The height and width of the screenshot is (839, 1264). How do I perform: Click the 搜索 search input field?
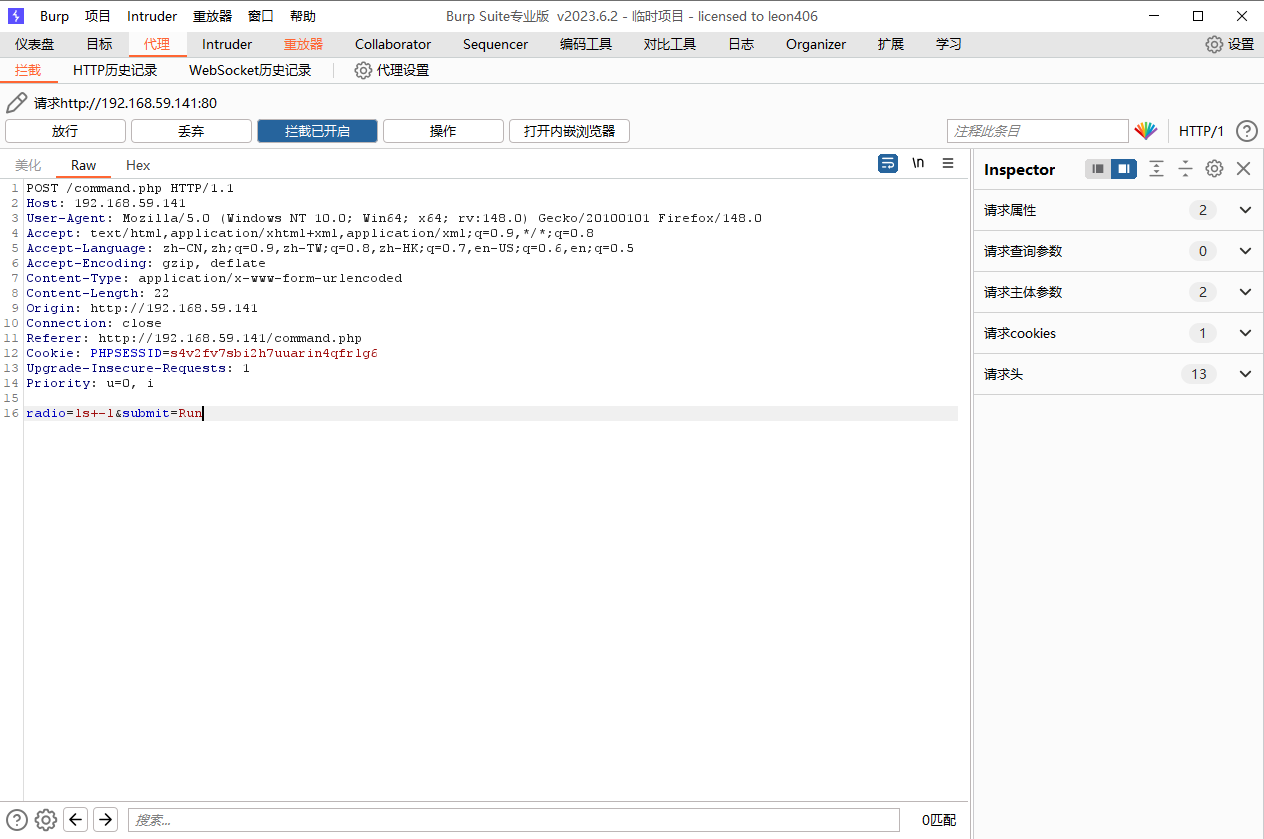point(514,820)
